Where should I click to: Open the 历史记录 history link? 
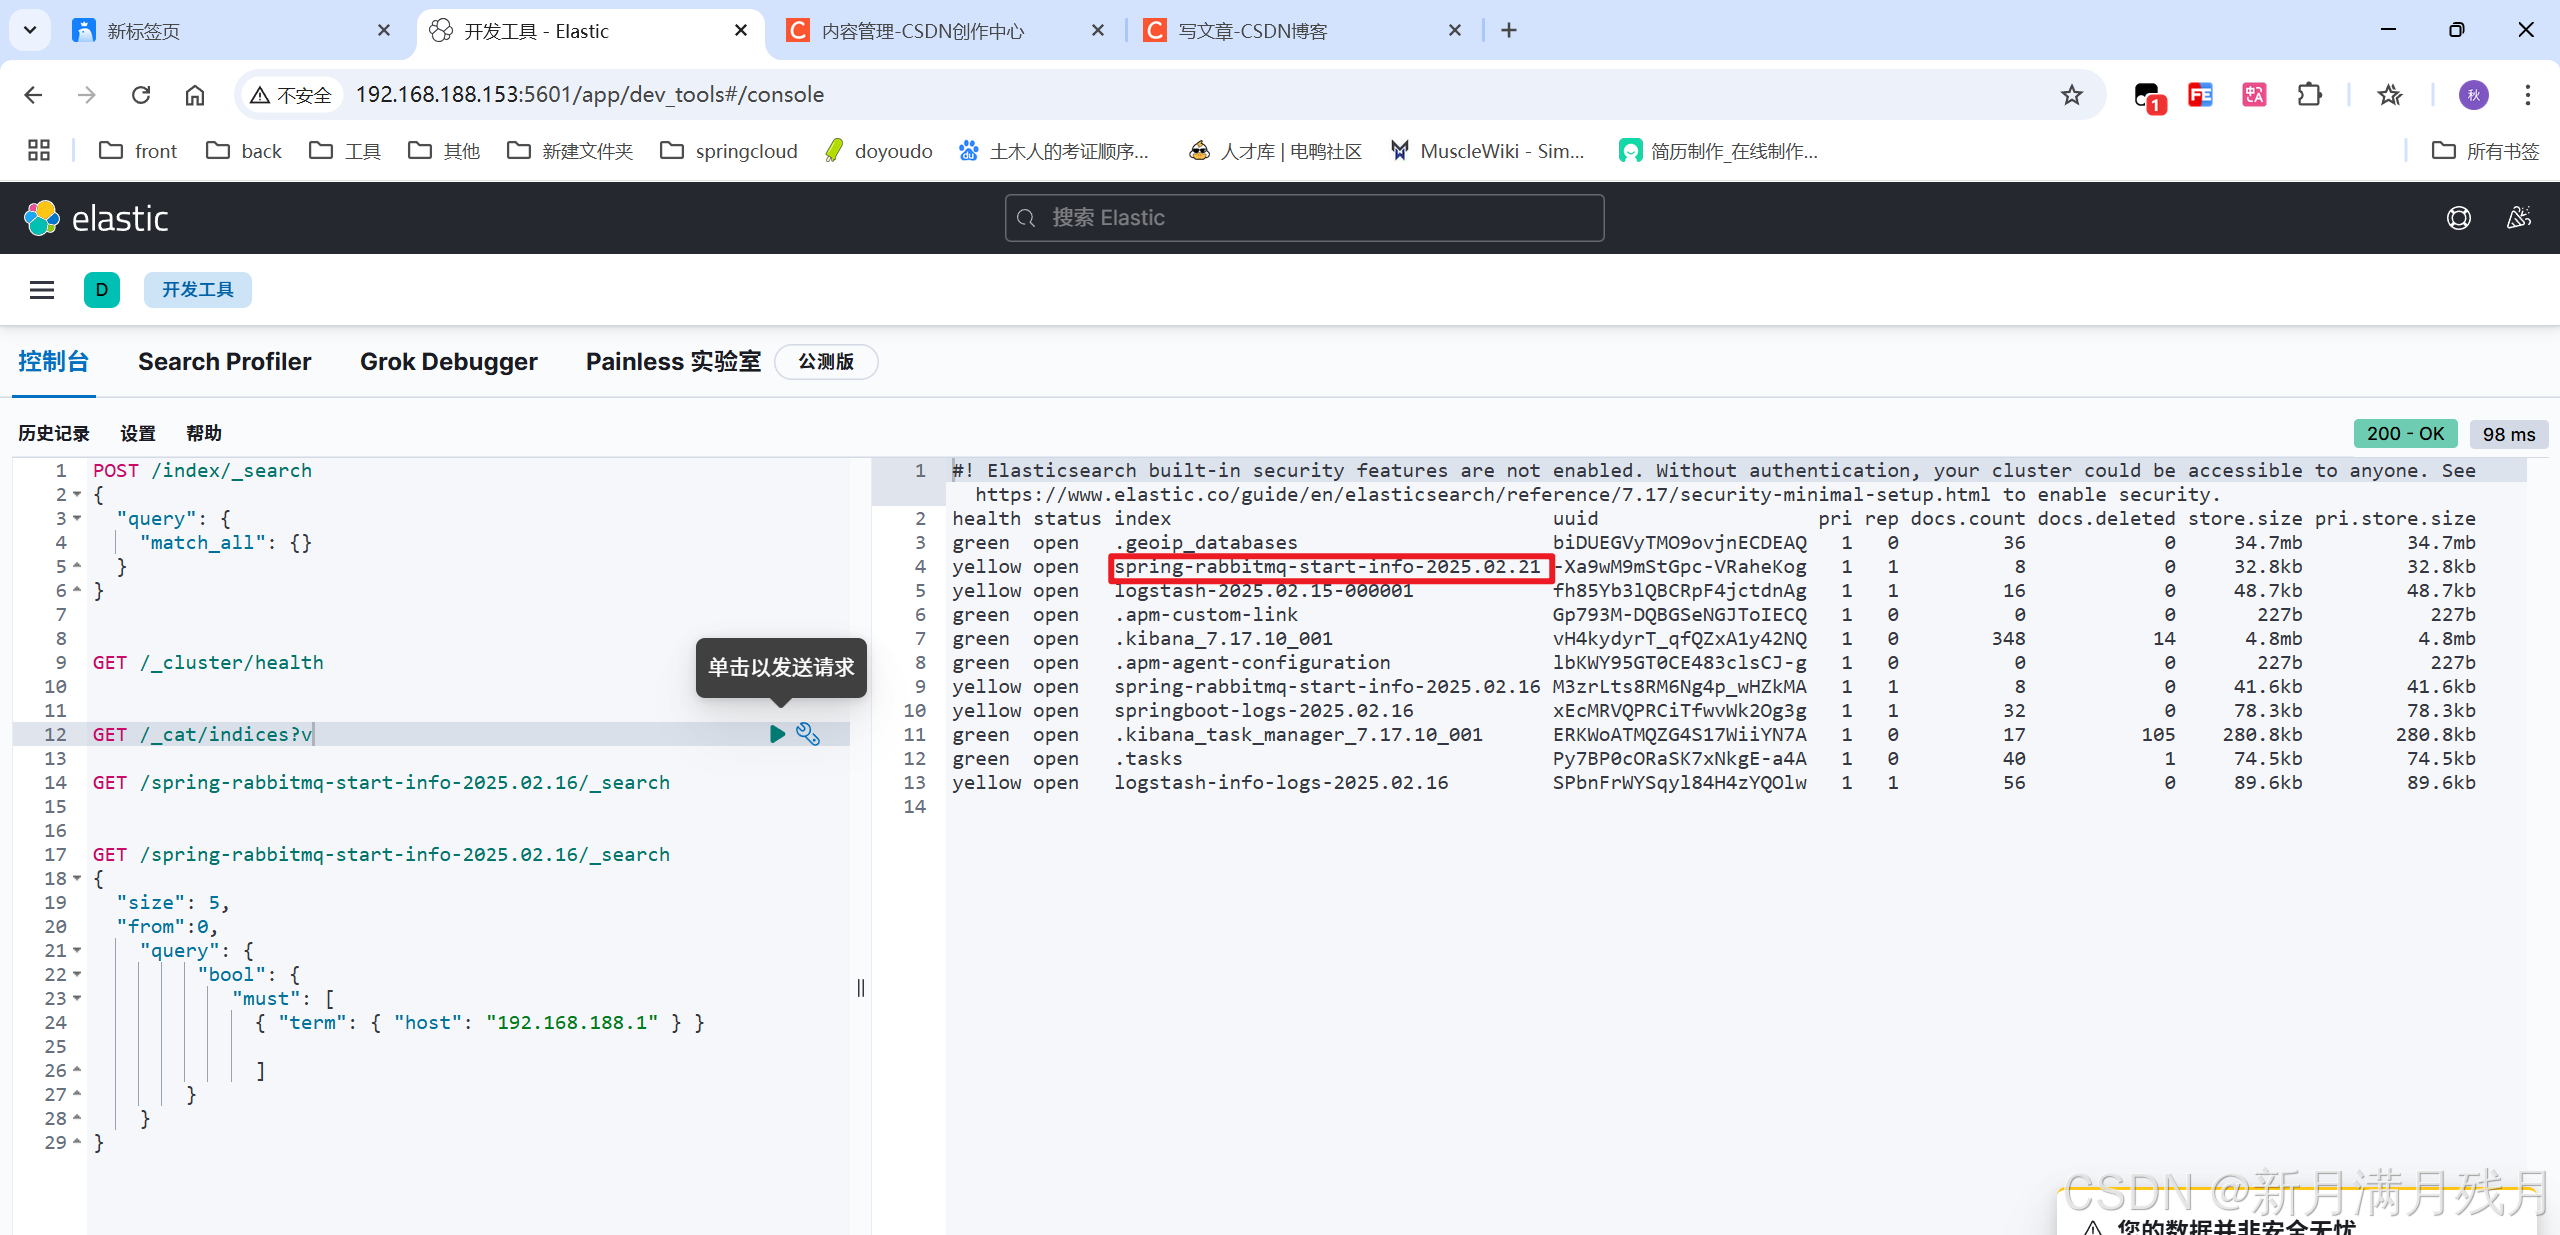pos(54,433)
